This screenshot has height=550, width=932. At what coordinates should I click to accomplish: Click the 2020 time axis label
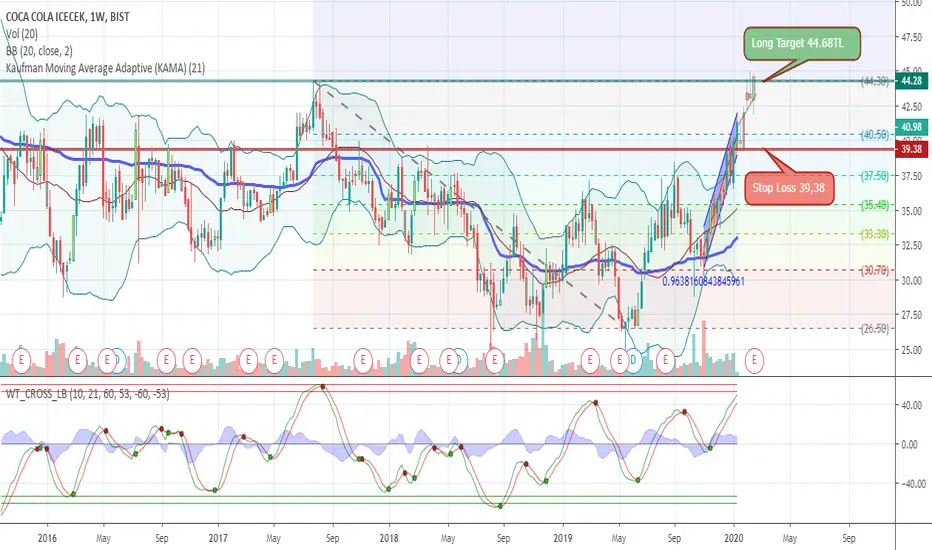[x=734, y=538]
